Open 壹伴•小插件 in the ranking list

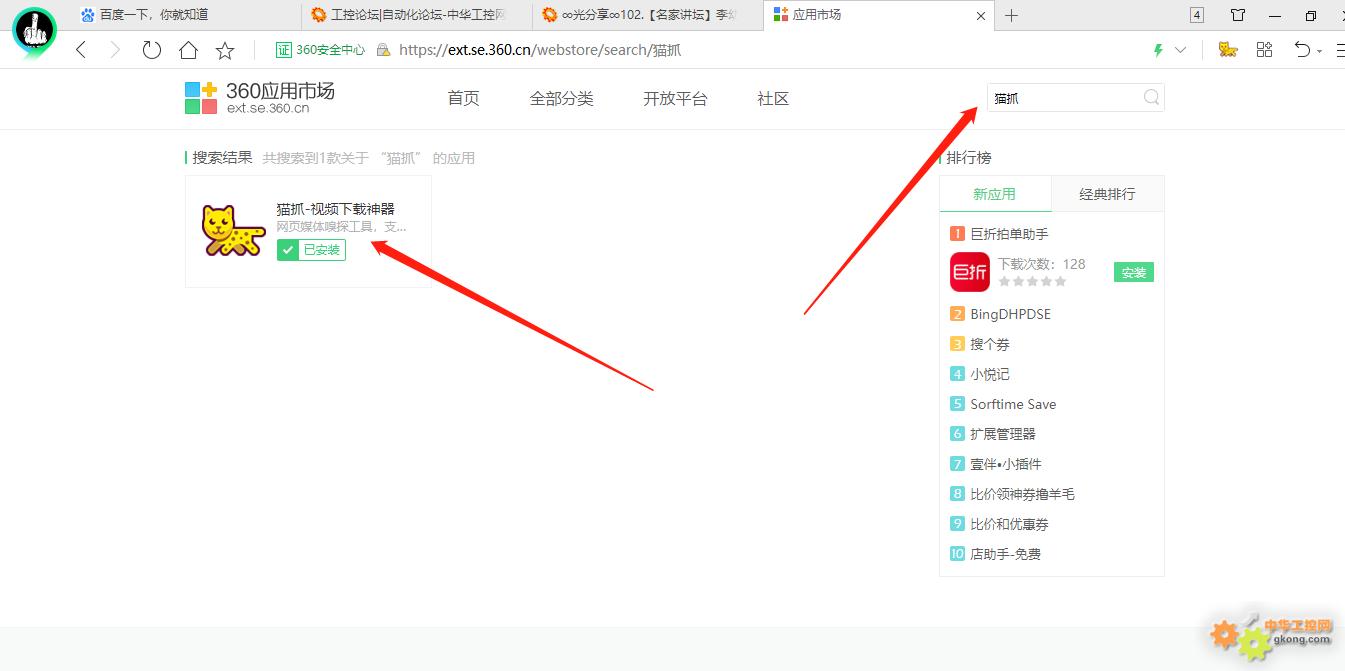1006,464
